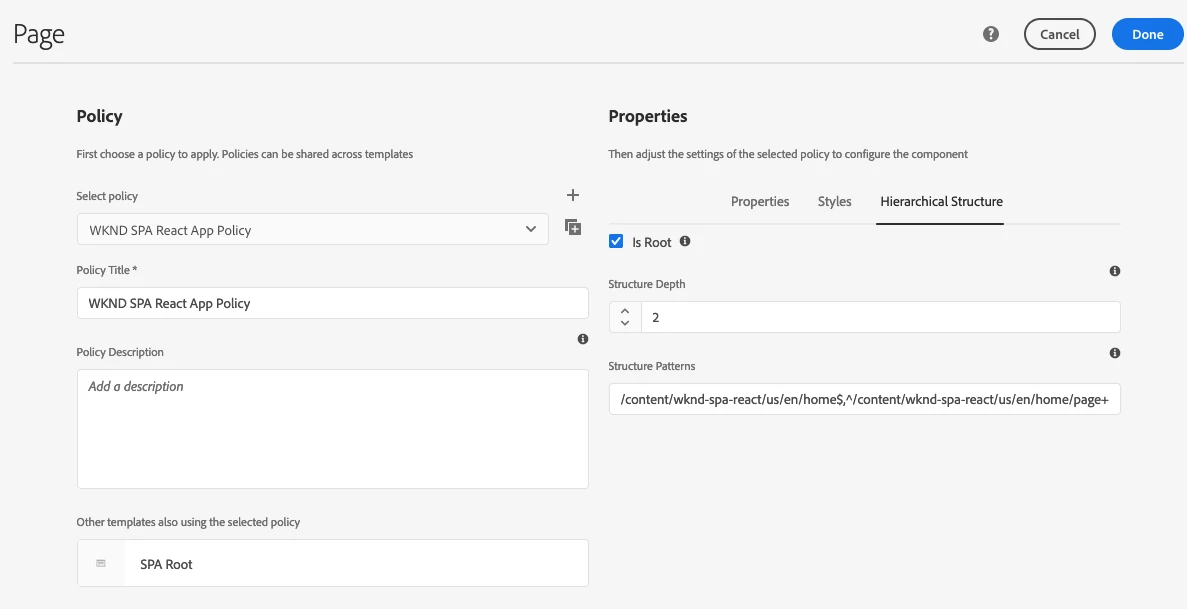Image resolution: width=1187 pixels, height=609 pixels.
Task: Add a new policy with plus icon
Action: click(573, 195)
